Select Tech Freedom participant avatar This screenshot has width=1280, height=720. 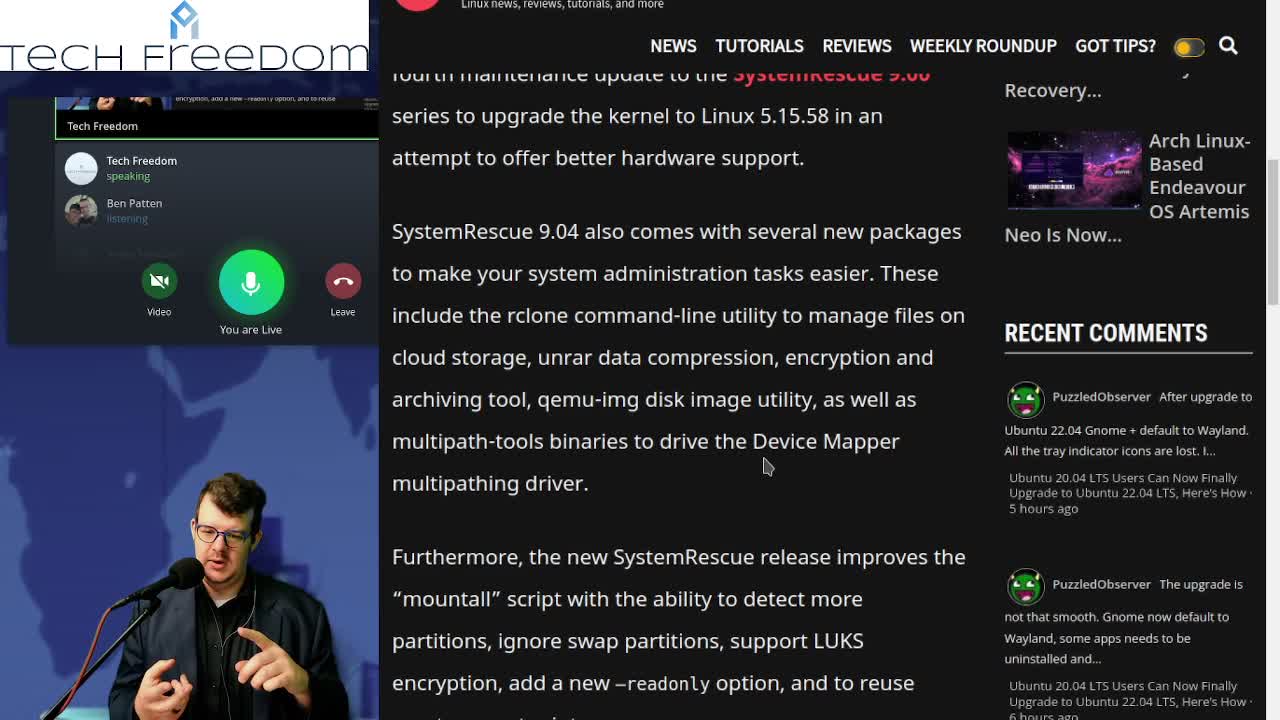coord(81,168)
